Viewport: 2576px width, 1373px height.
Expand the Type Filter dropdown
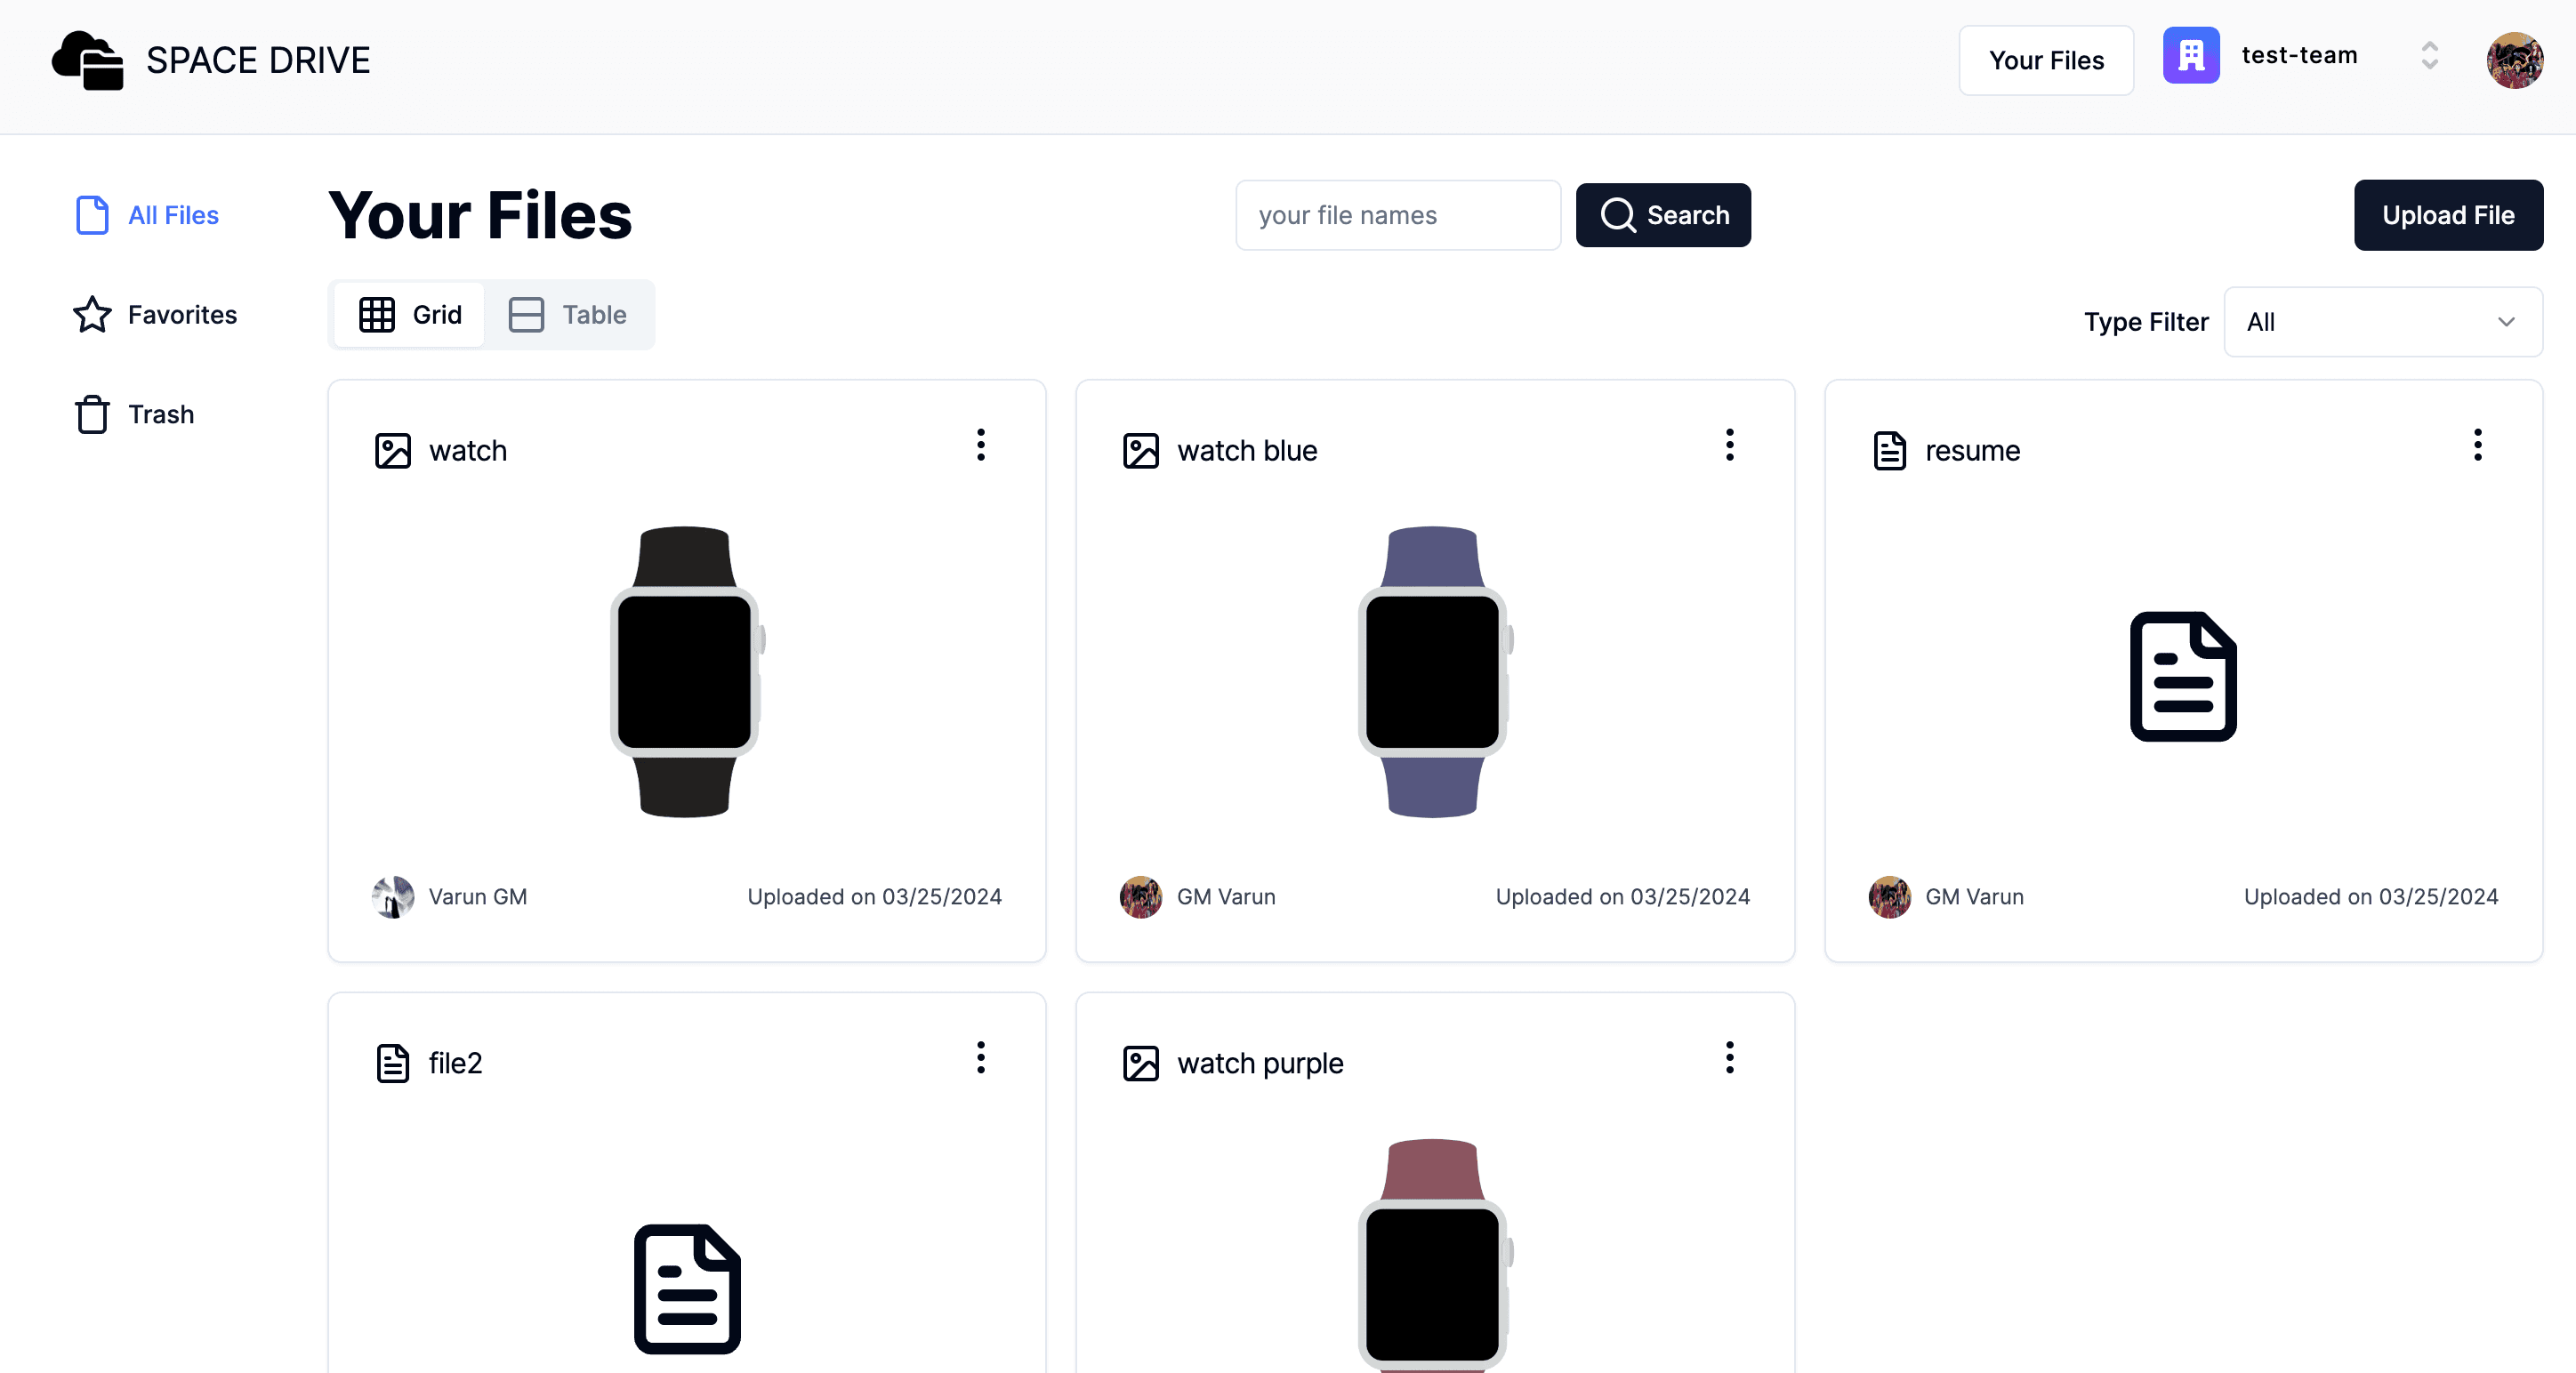click(x=2382, y=320)
